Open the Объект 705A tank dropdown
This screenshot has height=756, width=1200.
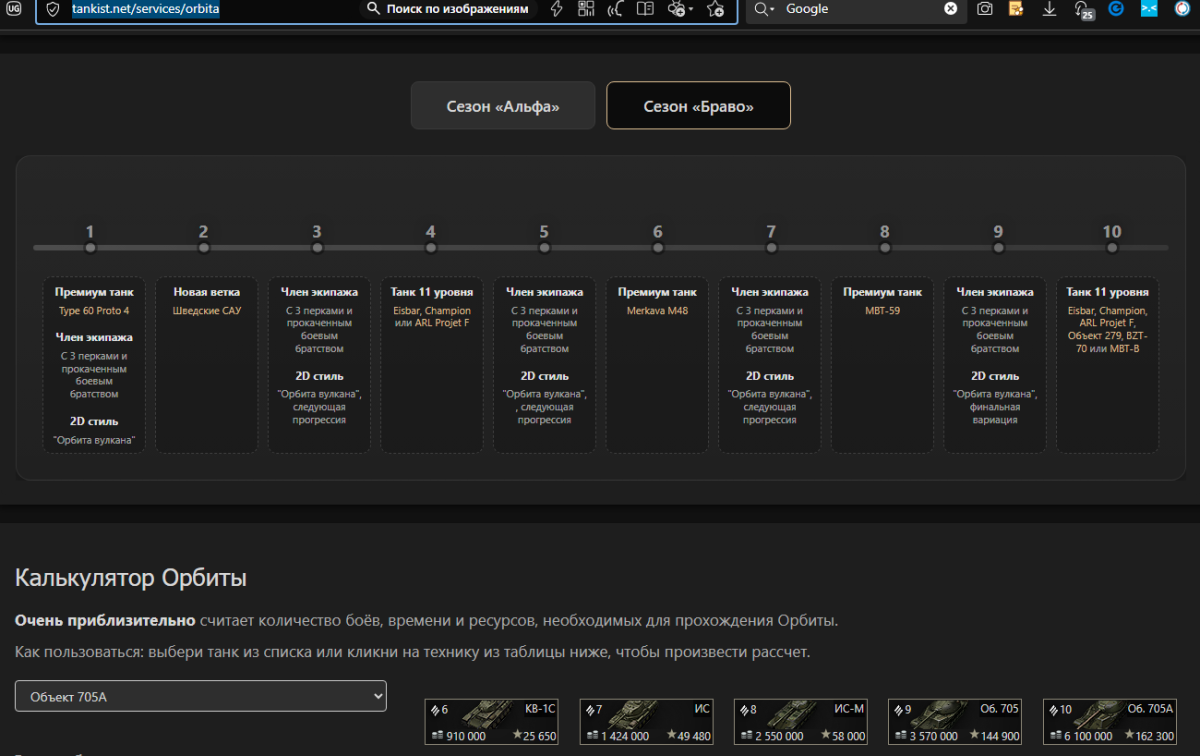tap(200, 696)
